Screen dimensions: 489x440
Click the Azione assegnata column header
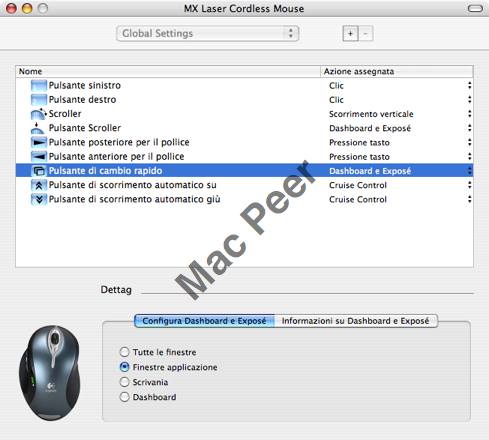pos(397,71)
